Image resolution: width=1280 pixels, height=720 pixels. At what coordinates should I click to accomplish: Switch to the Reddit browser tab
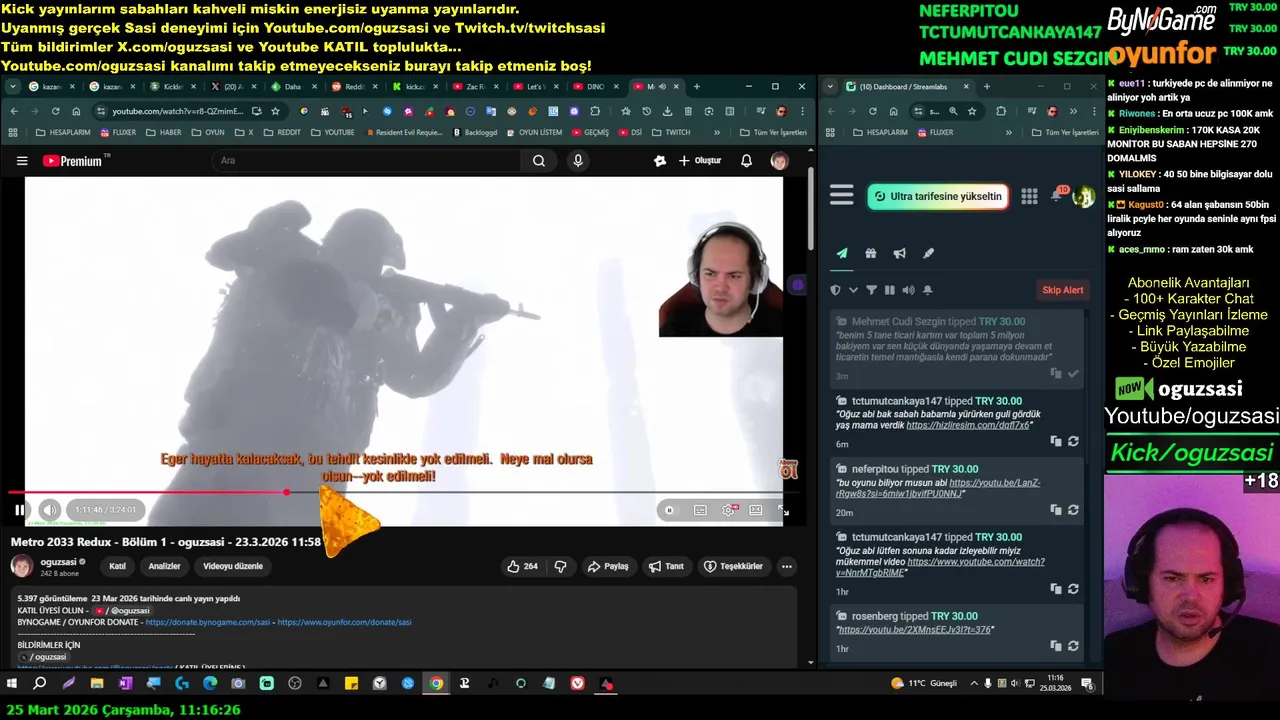(352, 87)
